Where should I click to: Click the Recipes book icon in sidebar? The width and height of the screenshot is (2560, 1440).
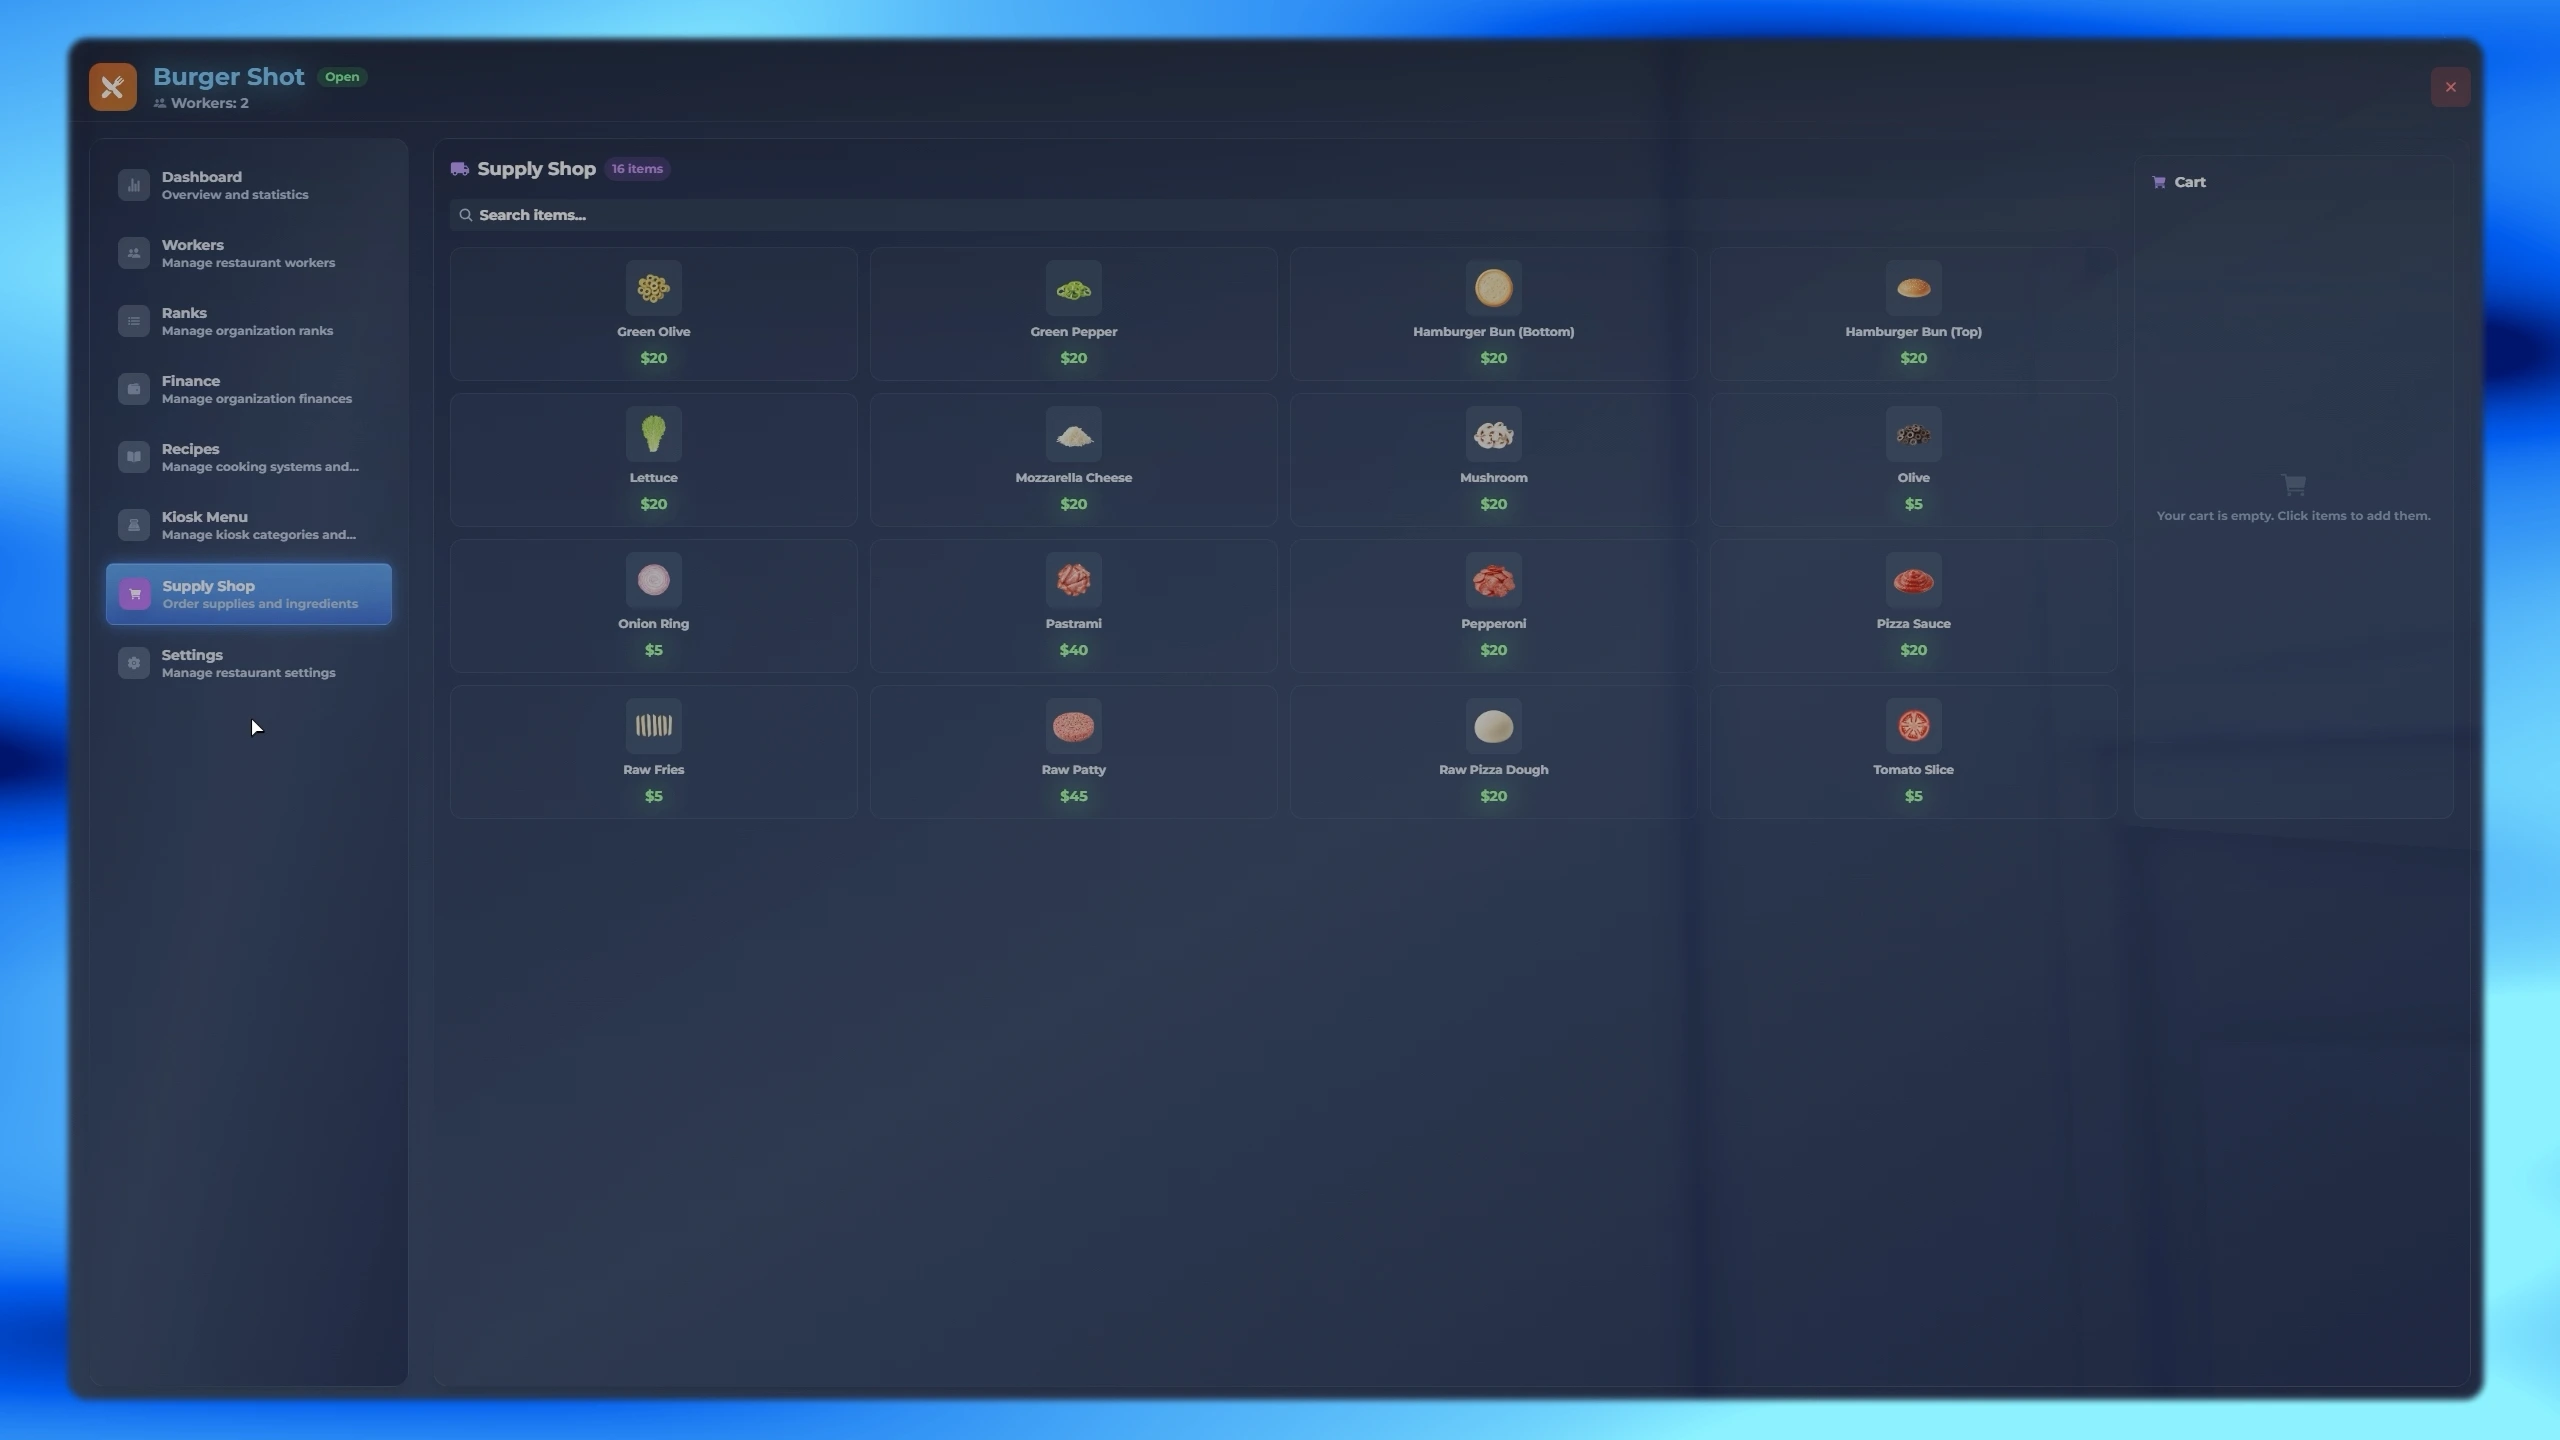[x=134, y=457]
